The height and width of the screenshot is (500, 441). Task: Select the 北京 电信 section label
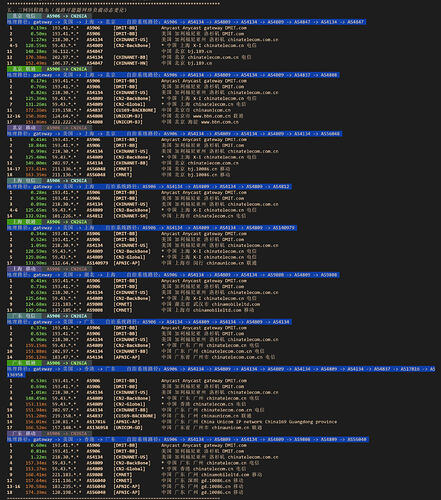pos(24,16)
